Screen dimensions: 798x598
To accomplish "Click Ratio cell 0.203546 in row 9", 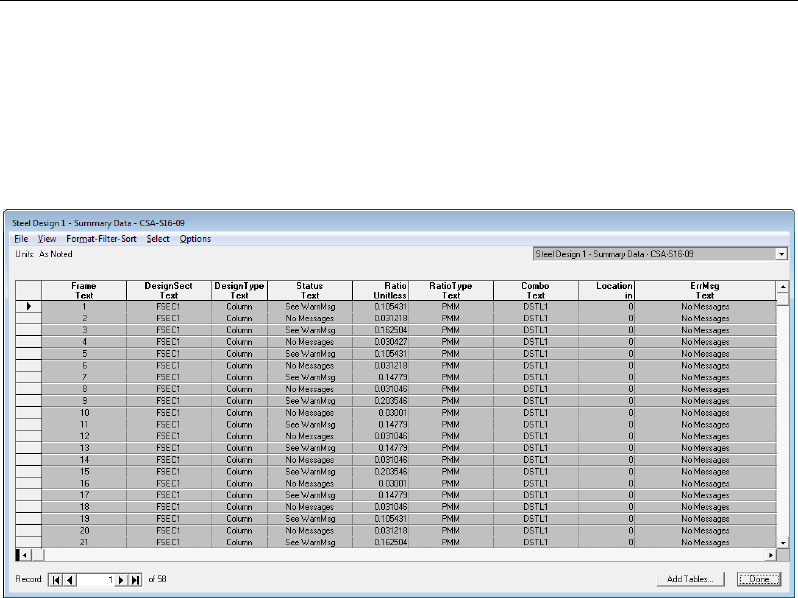I will pos(380,401).
